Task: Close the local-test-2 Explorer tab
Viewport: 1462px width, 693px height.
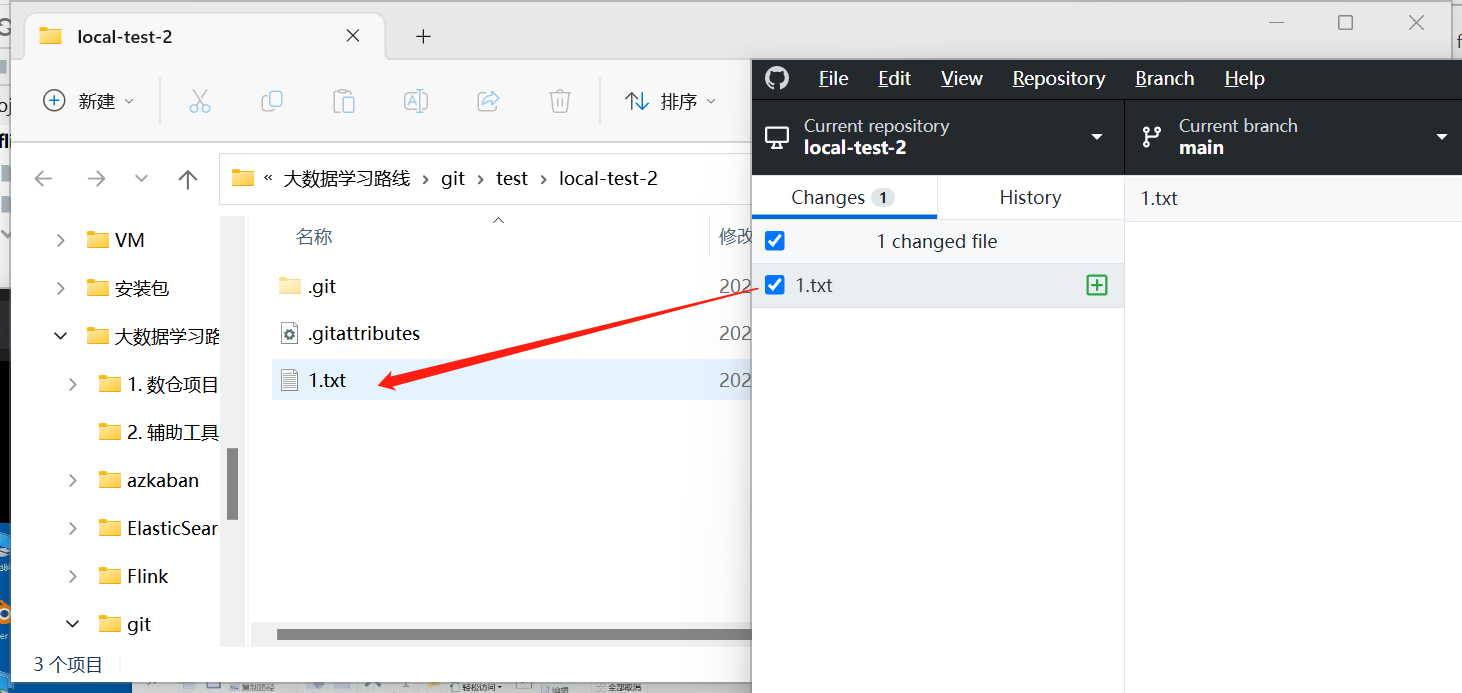Action: (x=353, y=36)
